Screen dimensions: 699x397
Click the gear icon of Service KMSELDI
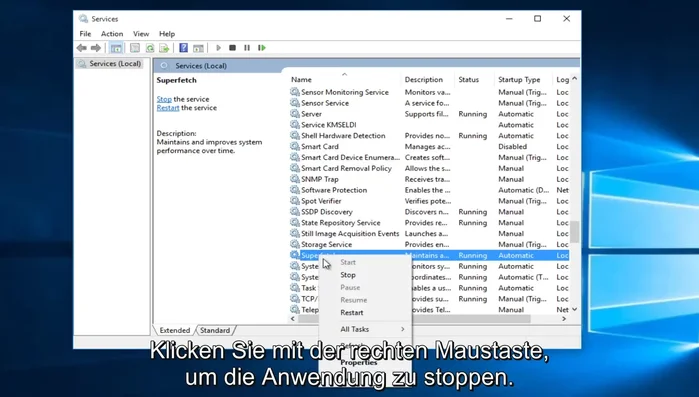point(295,125)
